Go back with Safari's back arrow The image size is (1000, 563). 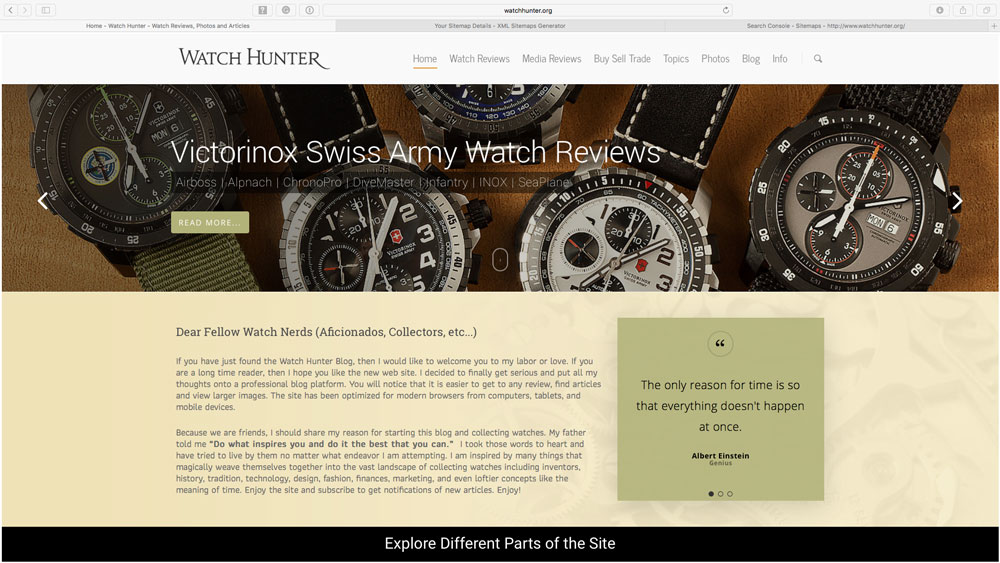10,10
